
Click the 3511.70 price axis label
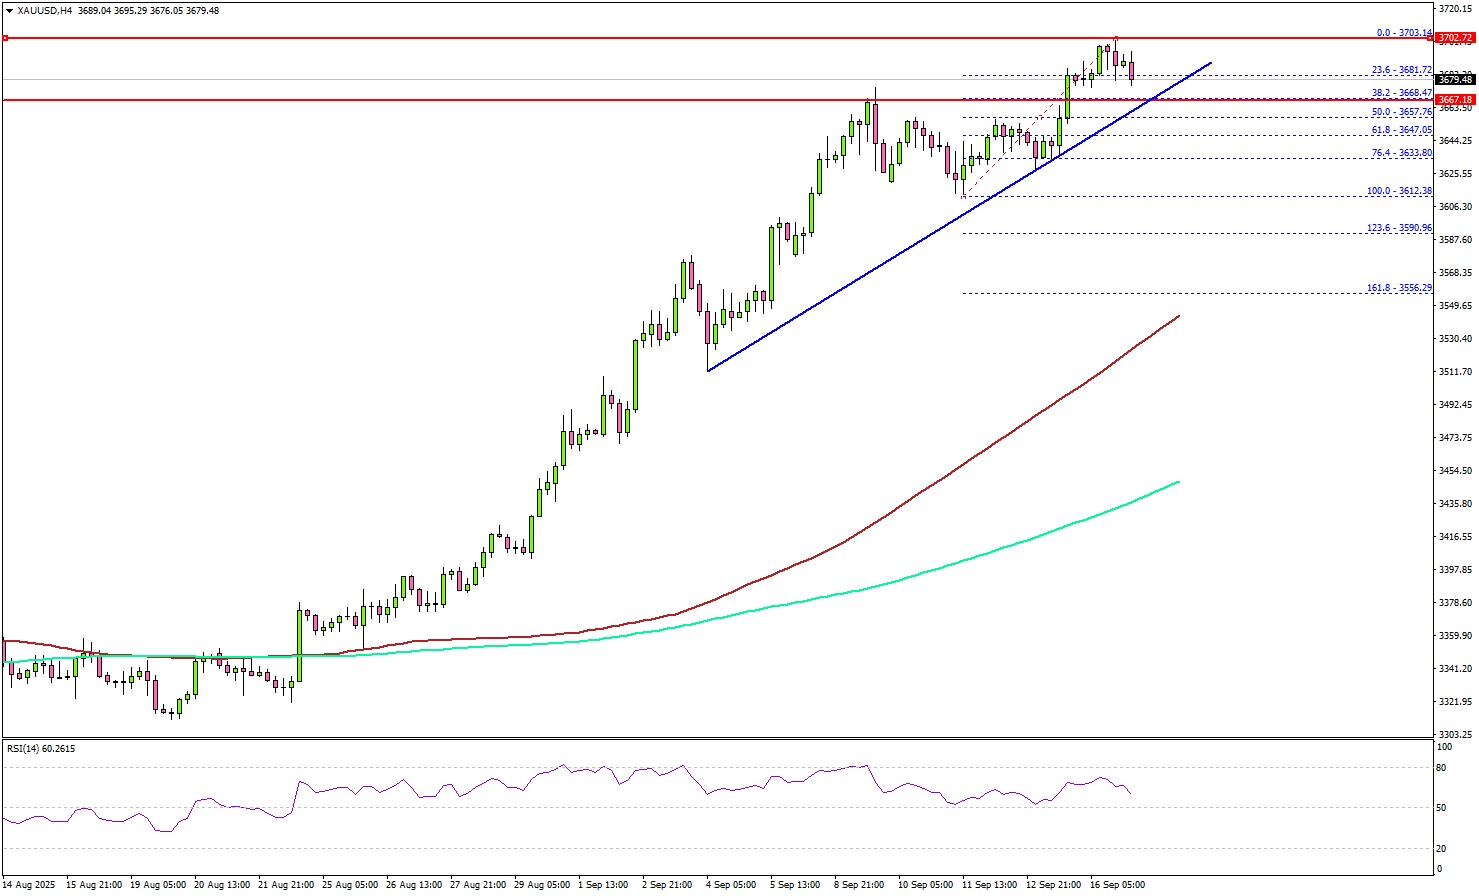(1453, 372)
